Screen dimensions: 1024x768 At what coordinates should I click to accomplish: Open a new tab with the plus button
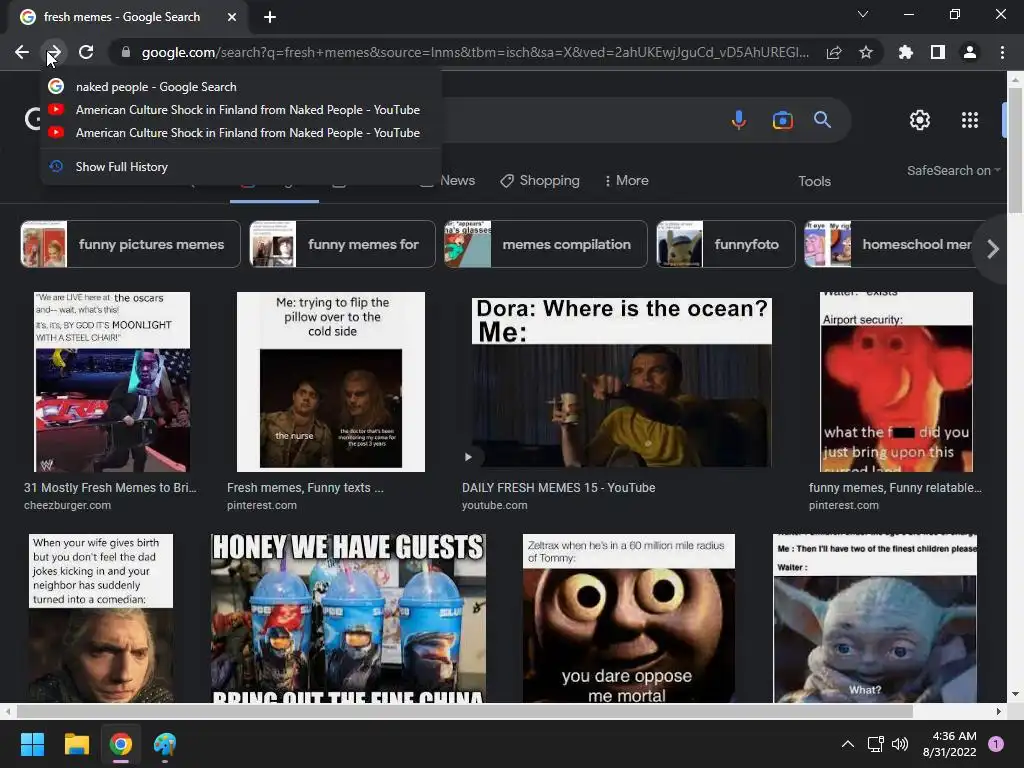(x=270, y=17)
